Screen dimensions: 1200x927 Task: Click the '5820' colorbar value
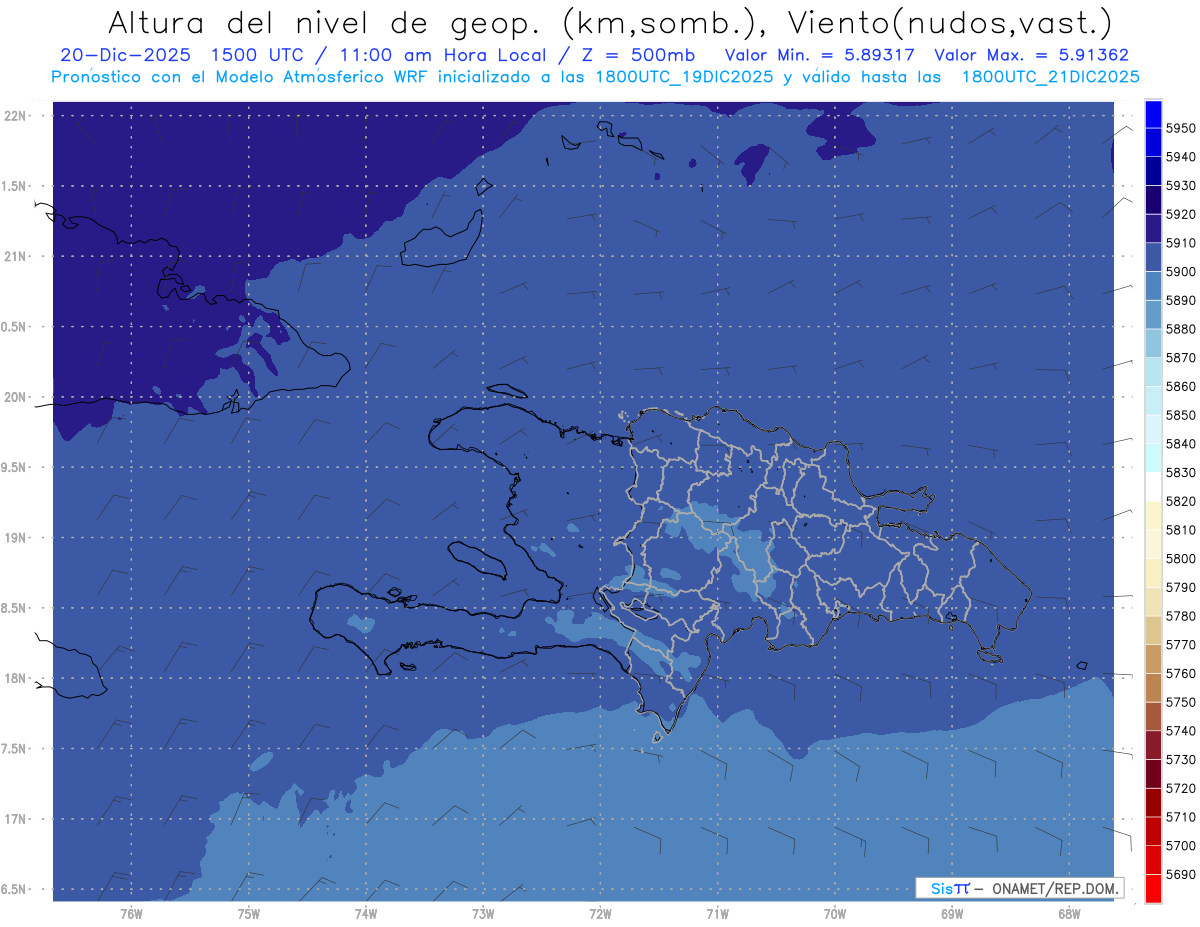tap(1180, 501)
